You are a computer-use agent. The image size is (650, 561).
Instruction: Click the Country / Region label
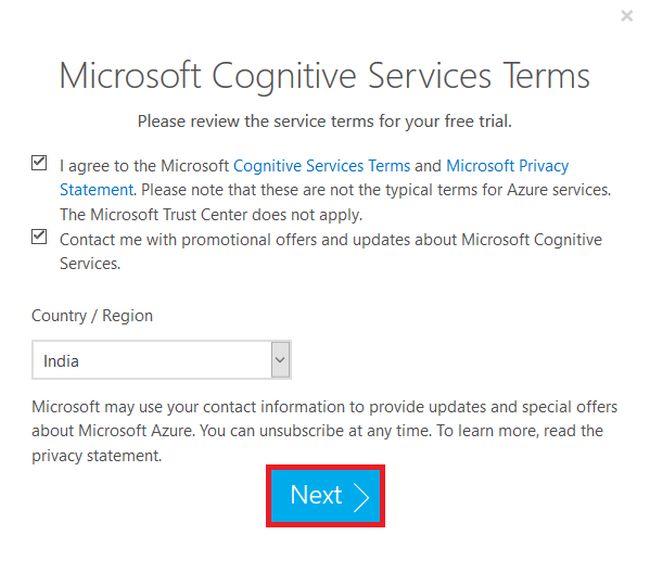pyautogui.click(x=92, y=315)
